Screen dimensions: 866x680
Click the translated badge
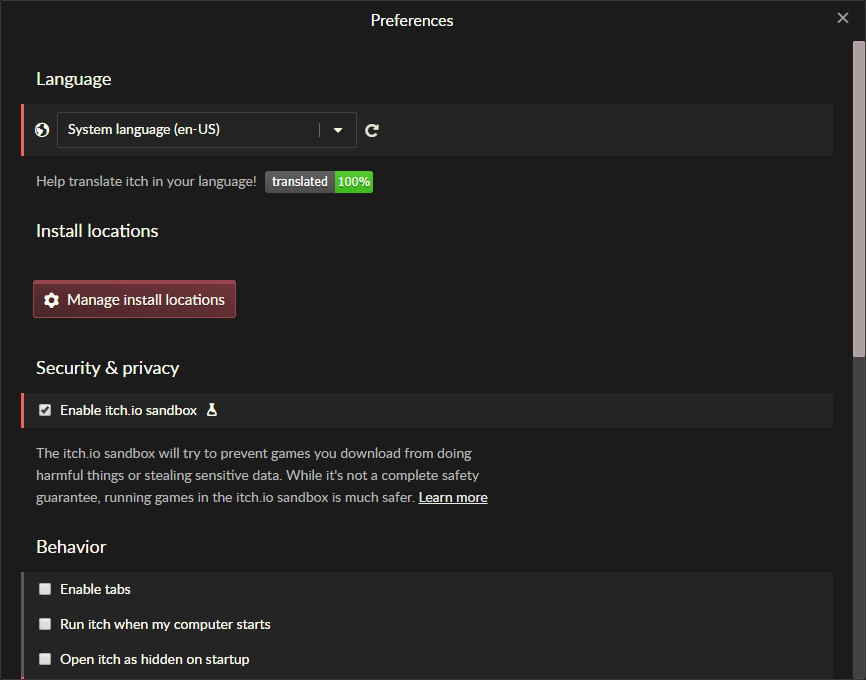[x=299, y=181]
